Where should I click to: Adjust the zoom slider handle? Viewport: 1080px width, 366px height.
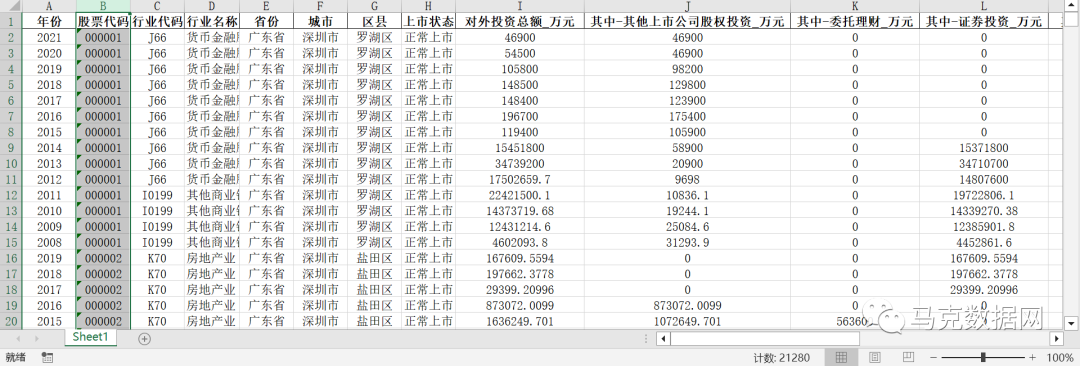pyautogui.click(x=983, y=357)
